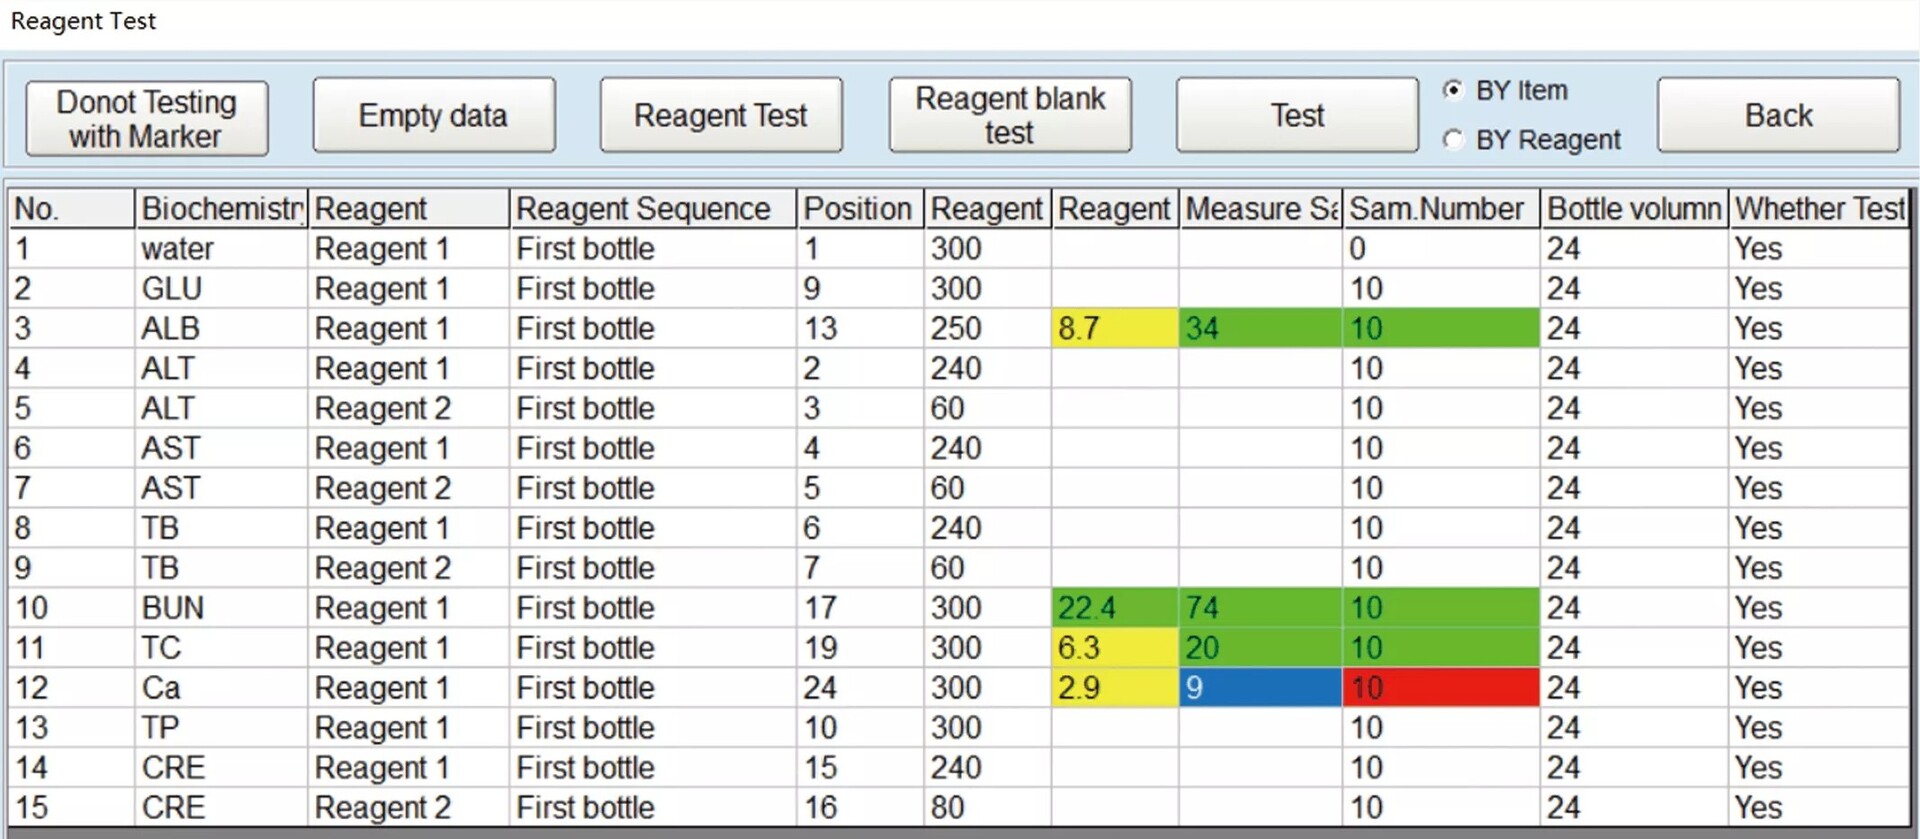Select the BY Item radio option
Viewport: 1920px width, 839px height.
(x=1453, y=90)
